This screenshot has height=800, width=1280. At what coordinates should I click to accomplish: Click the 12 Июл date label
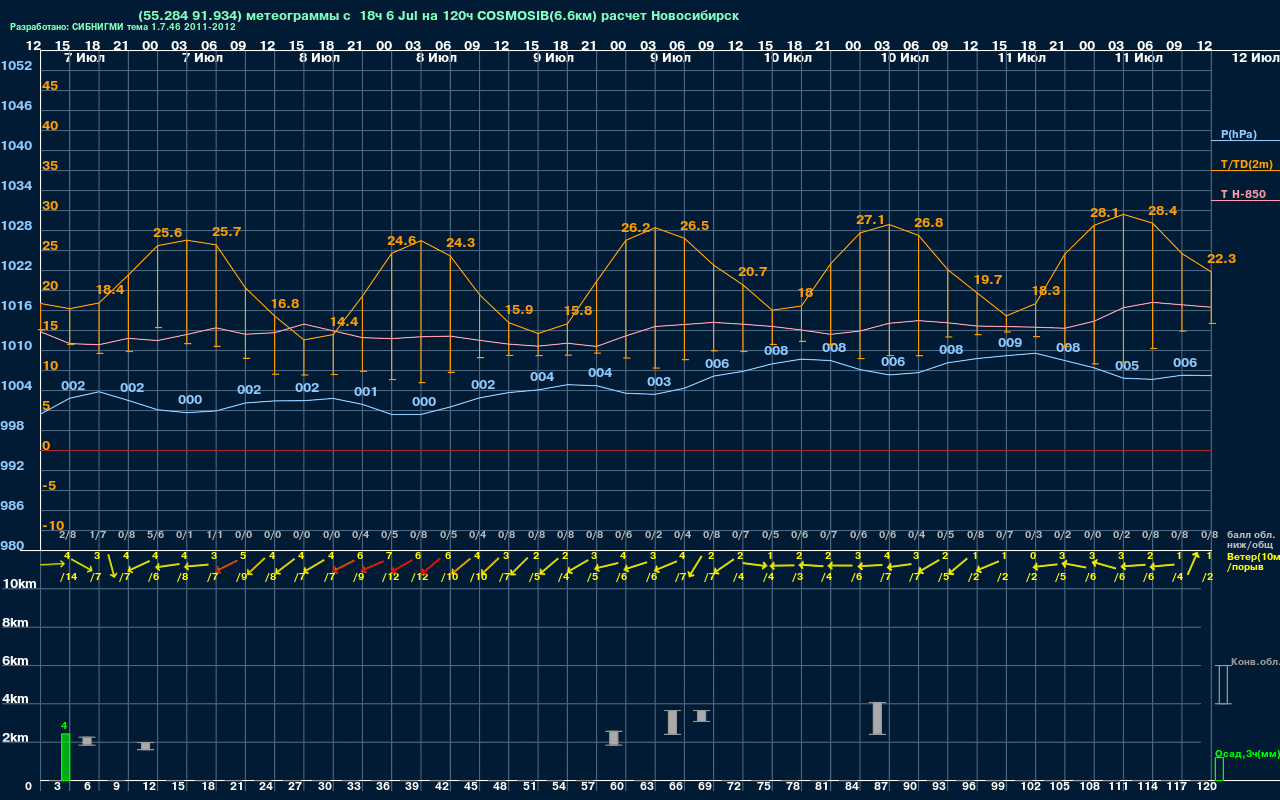(1254, 58)
